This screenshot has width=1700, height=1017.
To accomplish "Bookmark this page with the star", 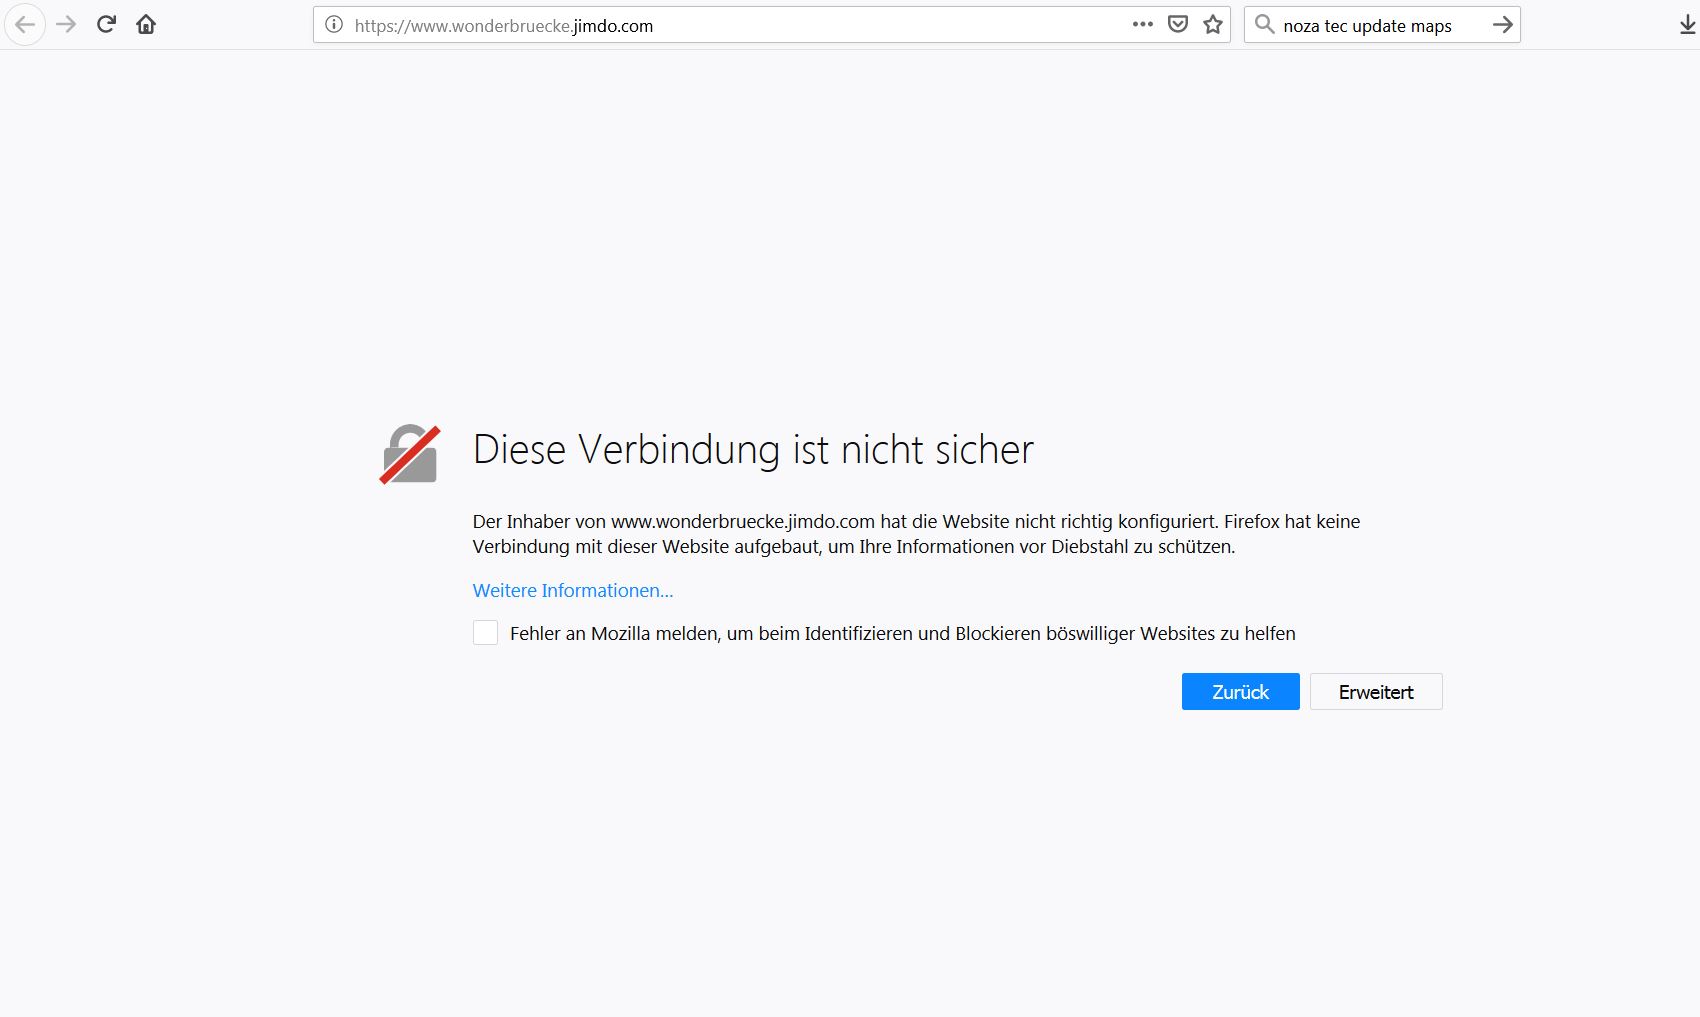I will 1213,25.
